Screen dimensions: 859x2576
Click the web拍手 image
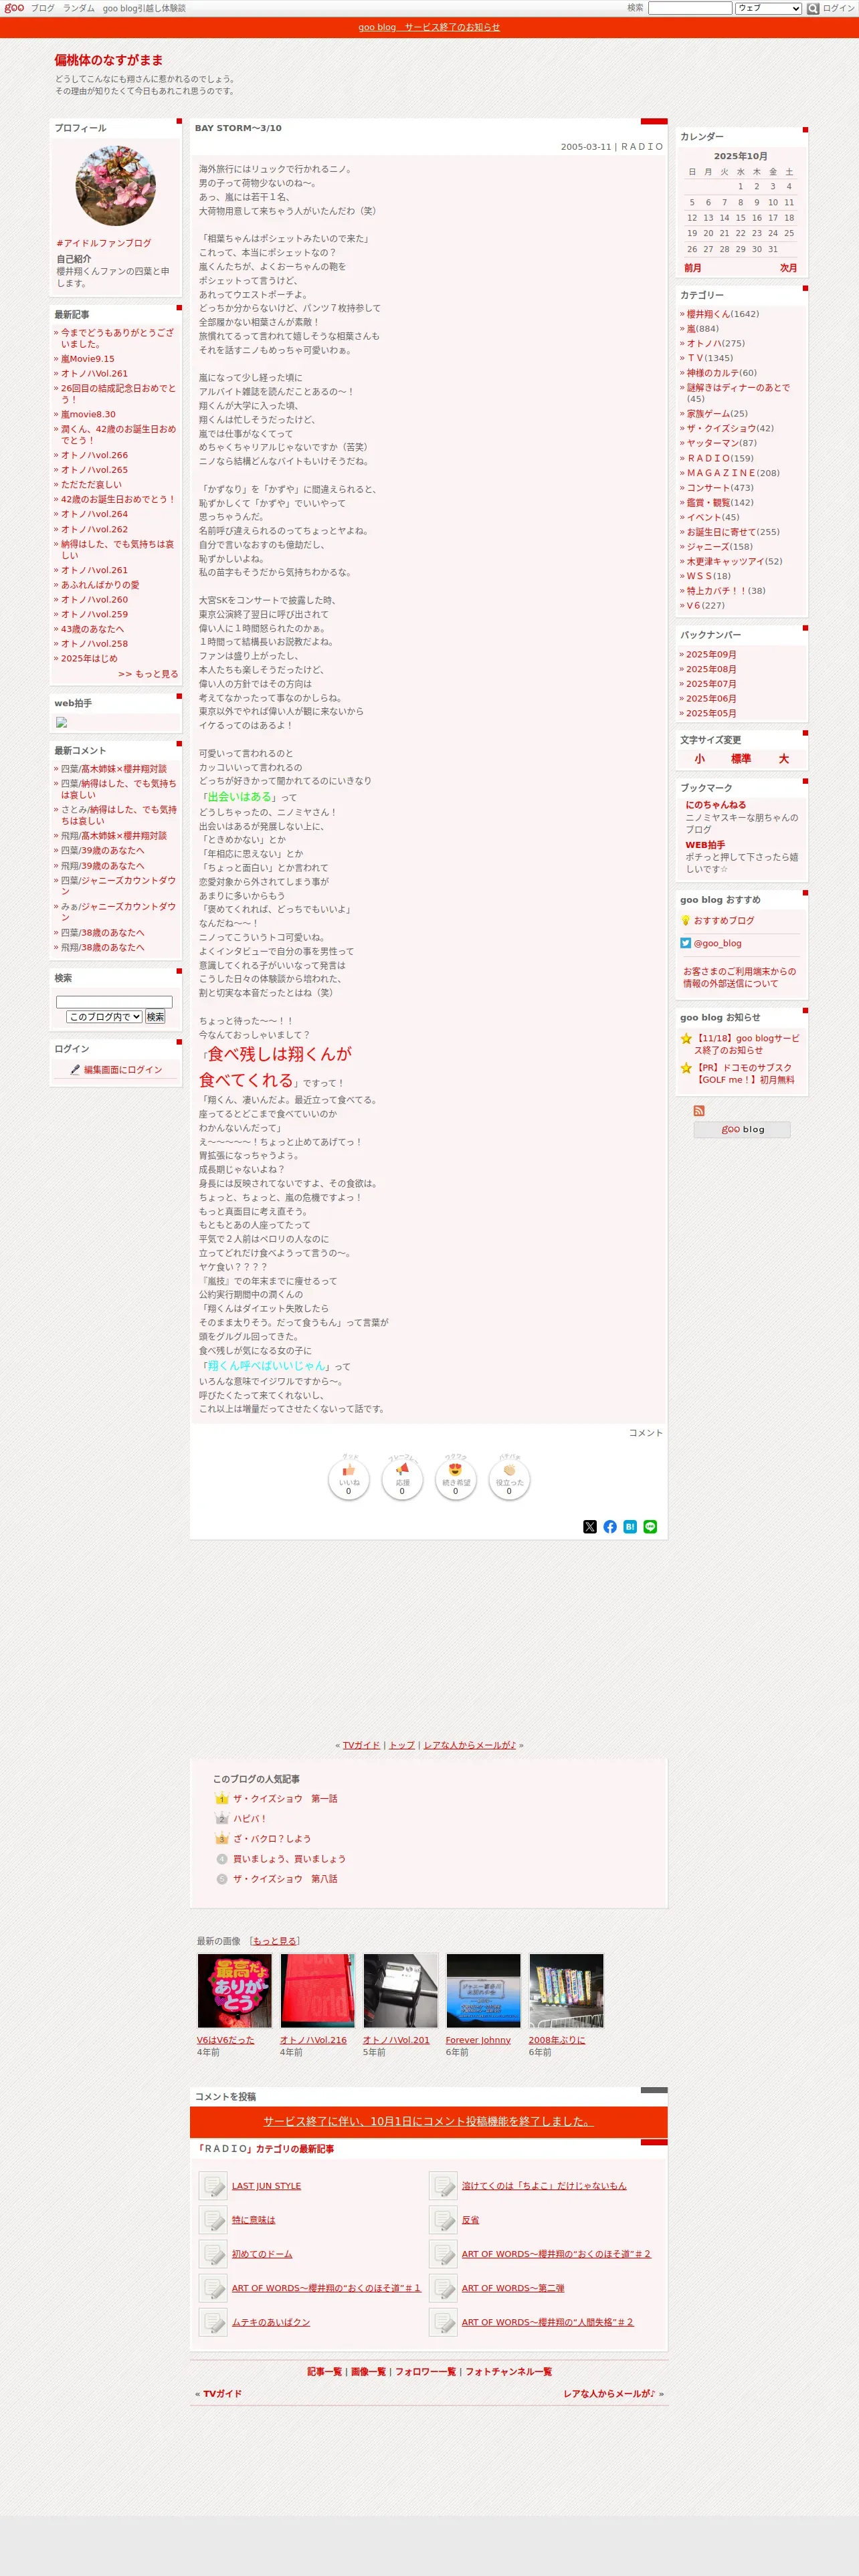[x=62, y=722]
